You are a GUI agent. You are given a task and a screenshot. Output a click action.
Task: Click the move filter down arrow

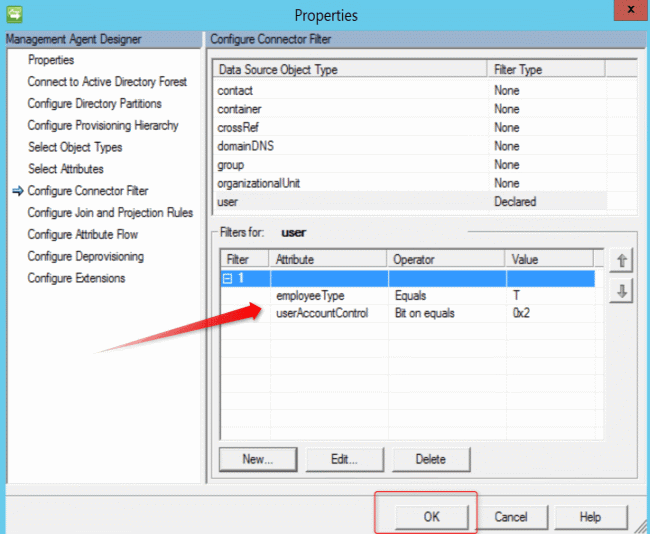pos(621,291)
